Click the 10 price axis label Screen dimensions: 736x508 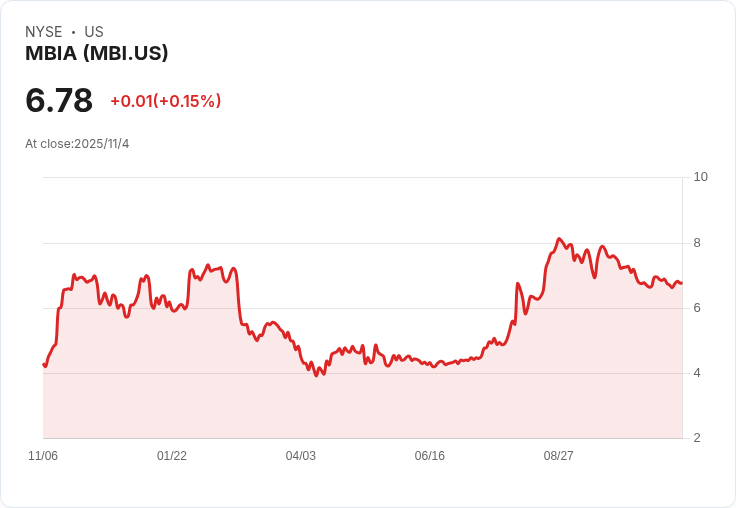click(700, 177)
